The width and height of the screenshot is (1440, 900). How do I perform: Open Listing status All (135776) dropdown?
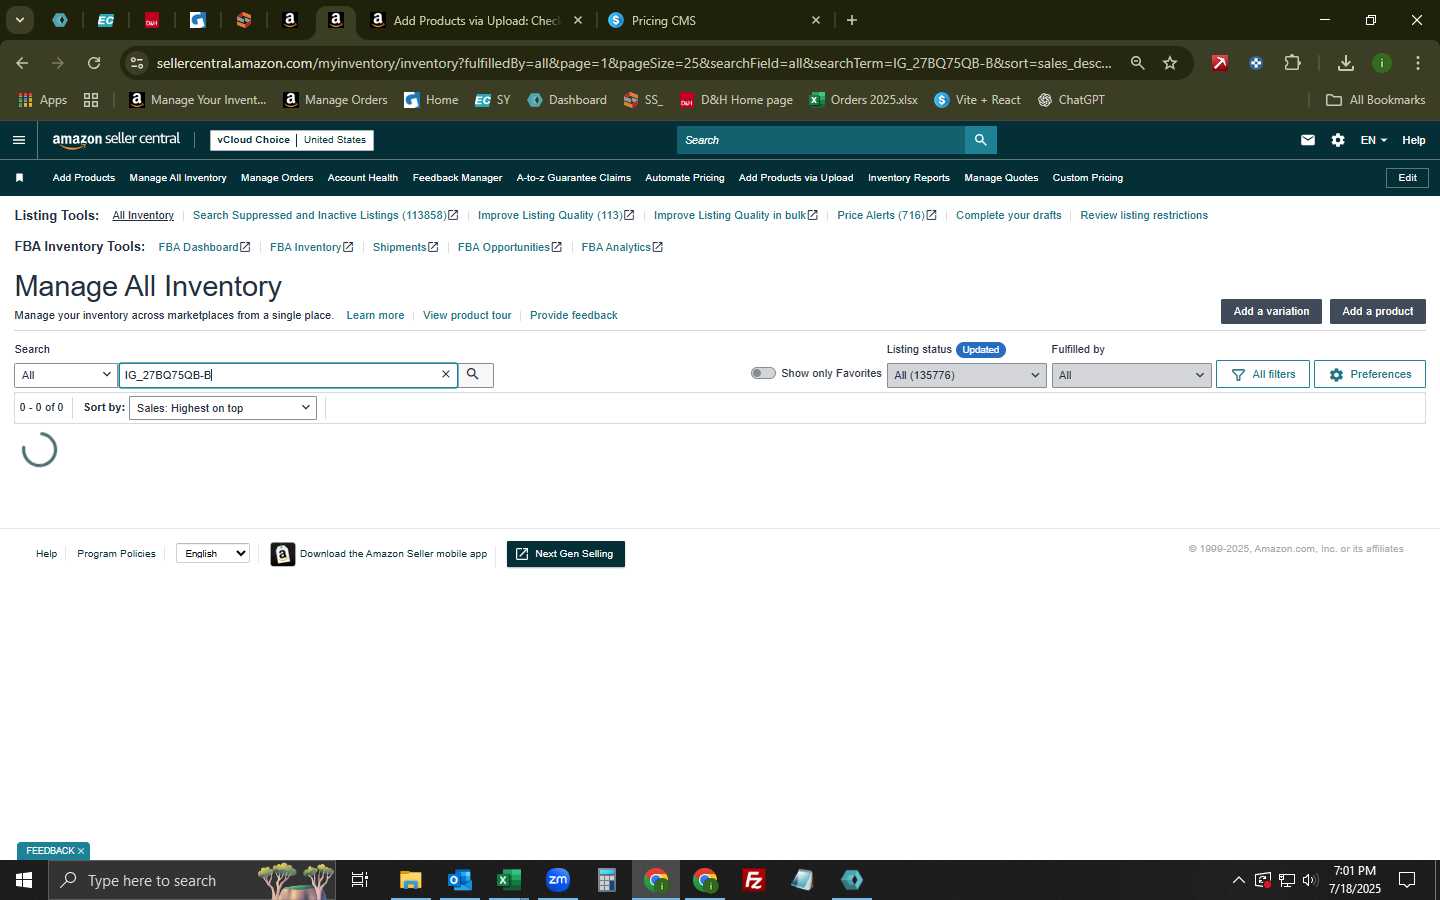pyautogui.click(x=966, y=375)
